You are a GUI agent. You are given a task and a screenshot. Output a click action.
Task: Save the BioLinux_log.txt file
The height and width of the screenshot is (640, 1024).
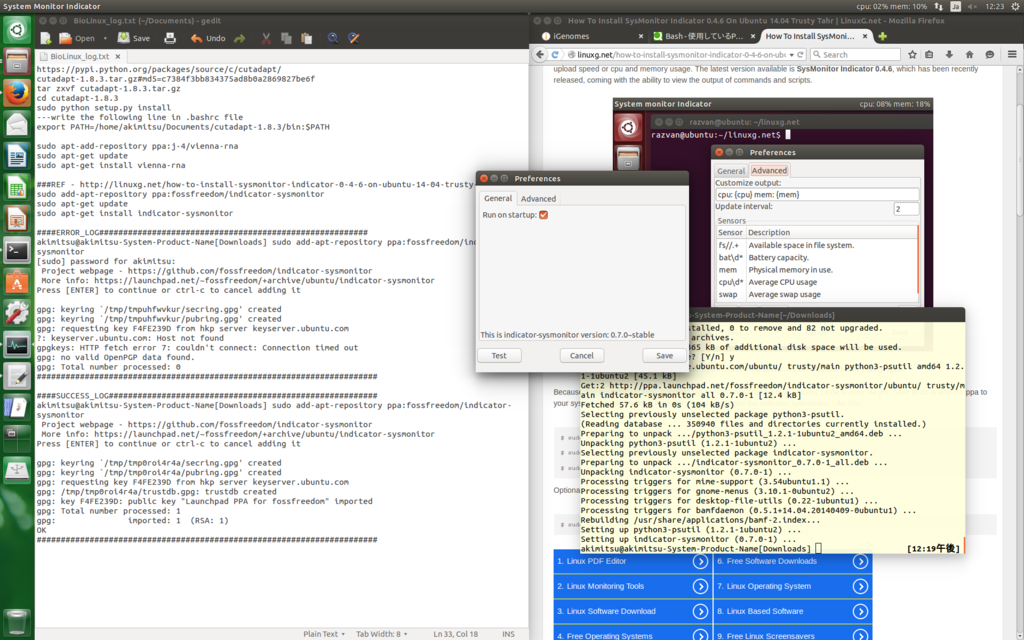click(134, 39)
